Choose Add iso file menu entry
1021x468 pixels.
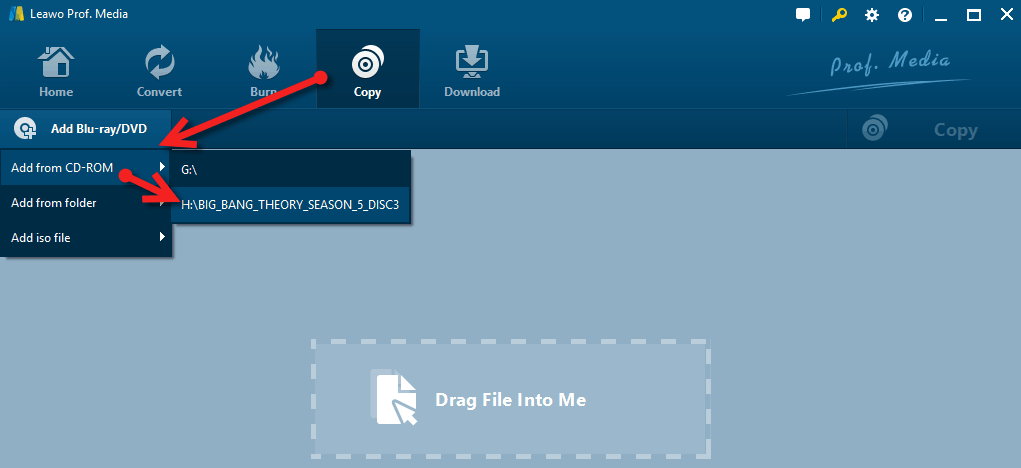point(86,238)
